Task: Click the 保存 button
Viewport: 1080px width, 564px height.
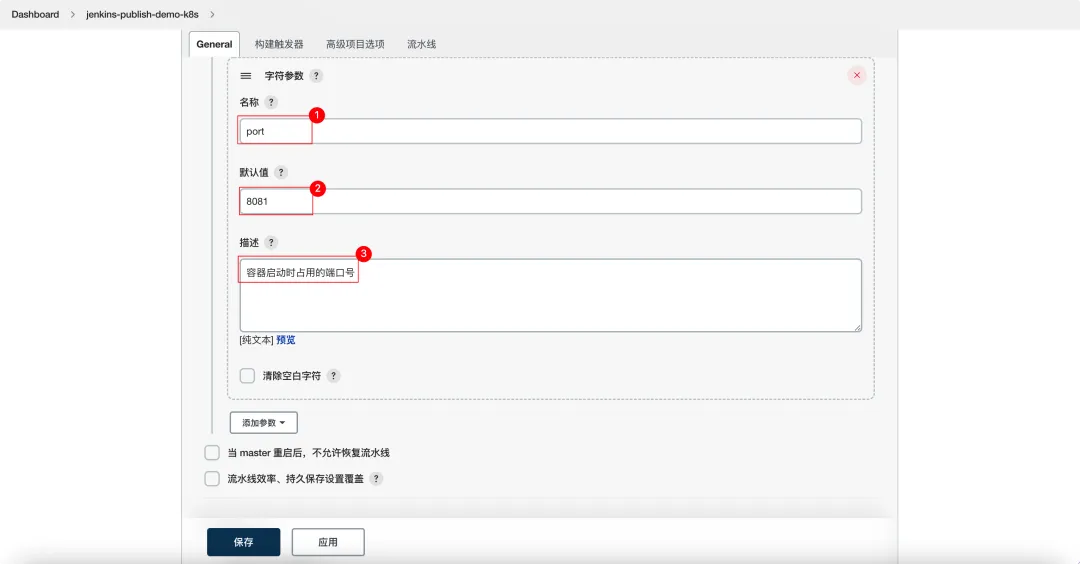Action: click(x=244, y=542)
